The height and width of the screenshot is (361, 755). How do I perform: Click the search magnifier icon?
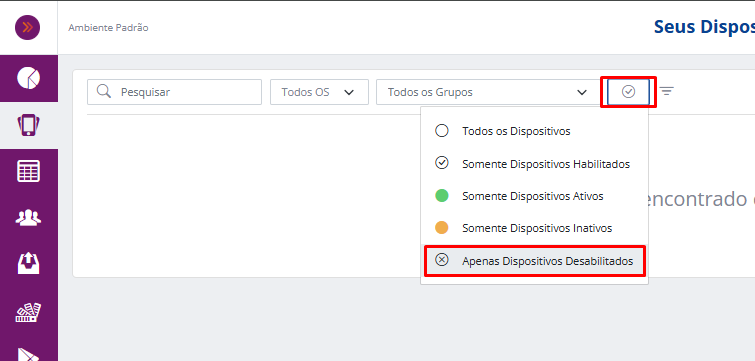tap(104, 91)
